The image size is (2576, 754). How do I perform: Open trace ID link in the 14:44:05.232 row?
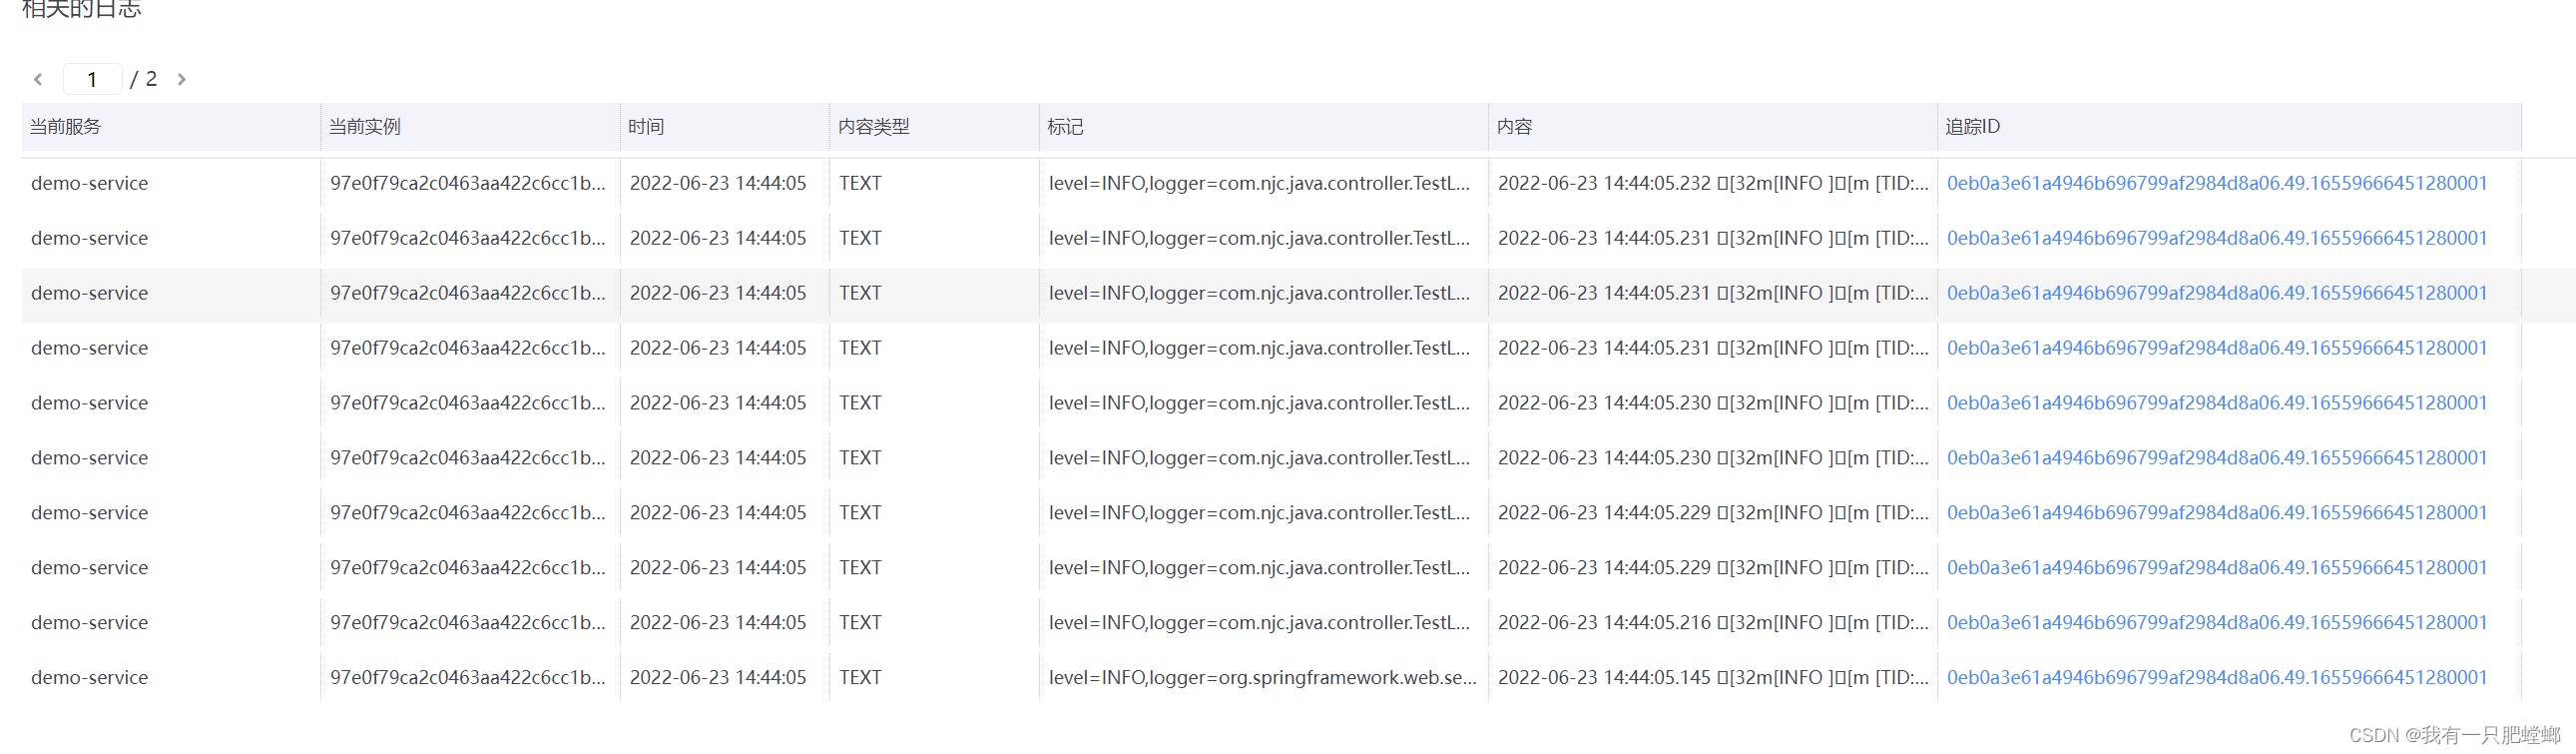[2217, 183]
